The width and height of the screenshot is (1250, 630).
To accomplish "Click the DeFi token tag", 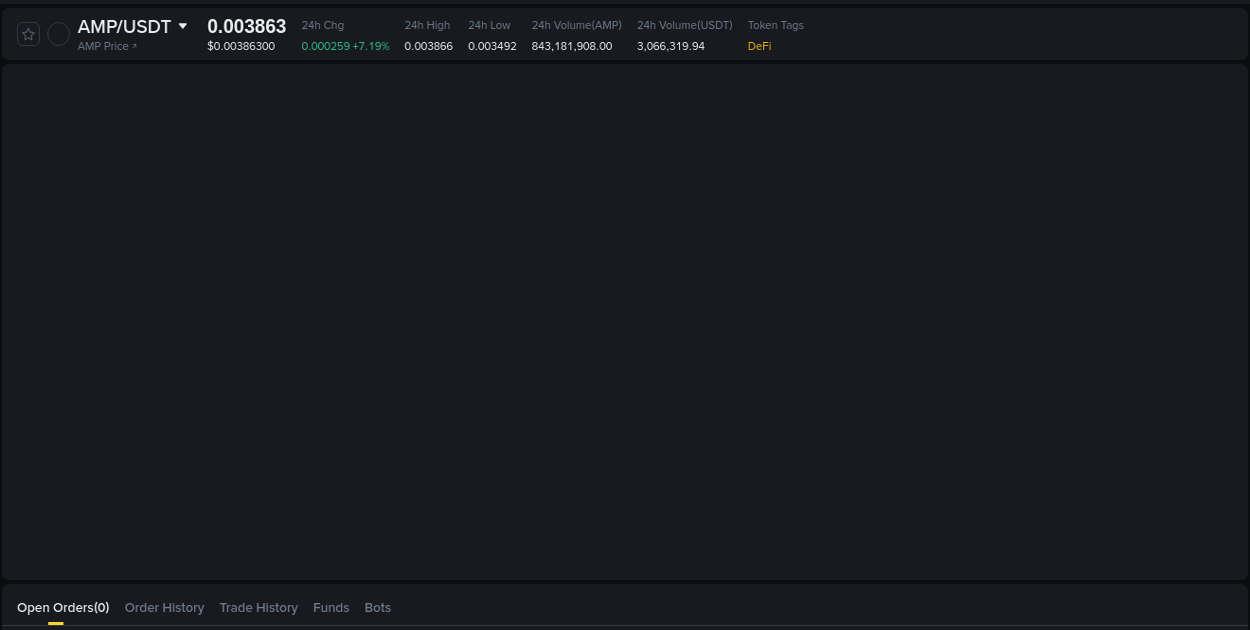I will (759, 46).
